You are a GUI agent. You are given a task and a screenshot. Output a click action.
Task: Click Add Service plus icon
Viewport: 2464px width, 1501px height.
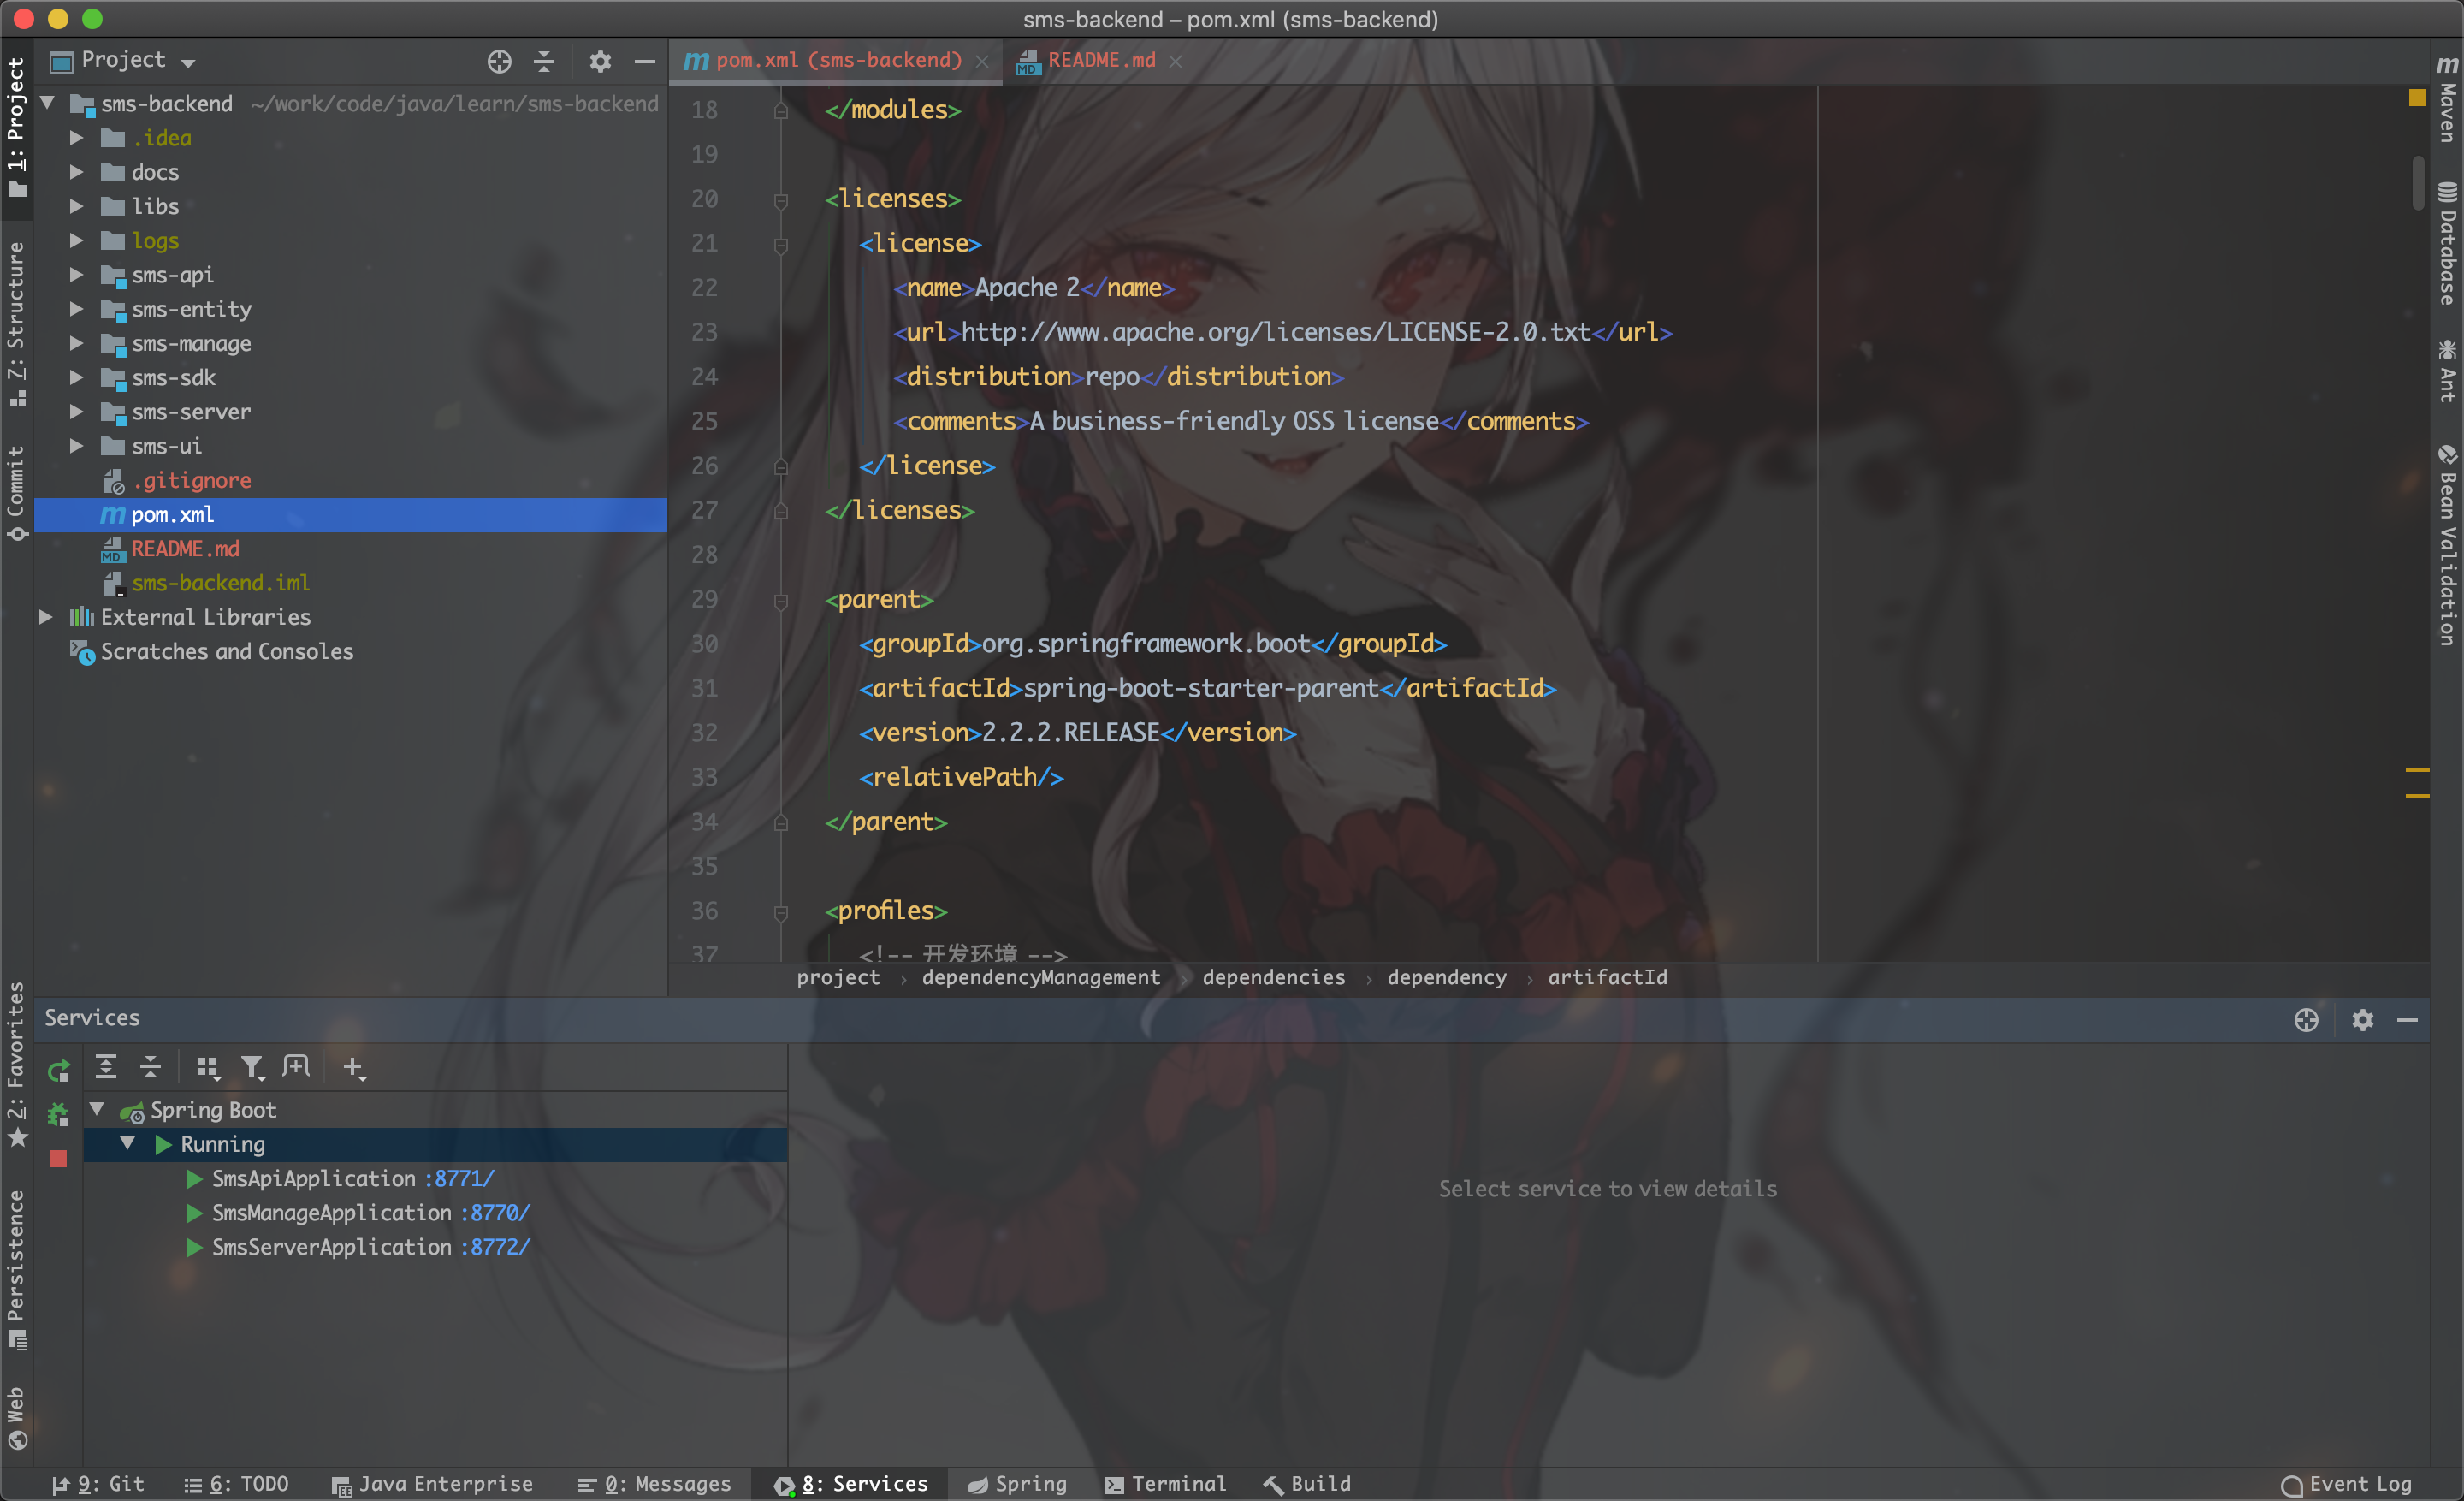[353, 1068]
